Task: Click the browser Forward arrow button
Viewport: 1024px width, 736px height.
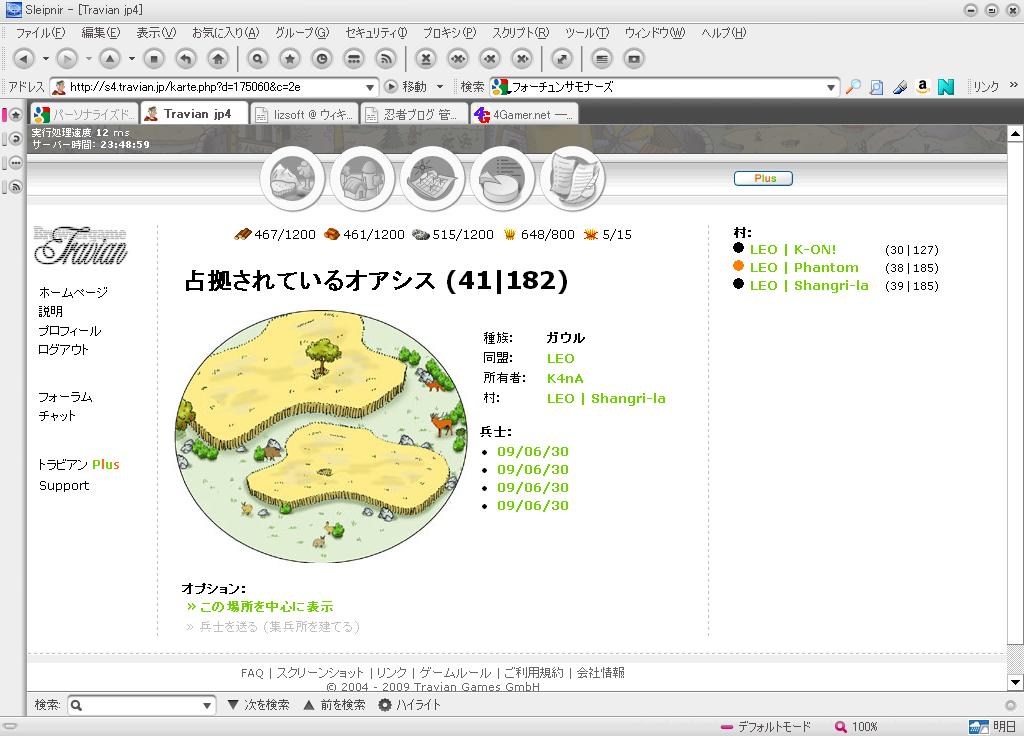Action: click(x=67, y=59)
